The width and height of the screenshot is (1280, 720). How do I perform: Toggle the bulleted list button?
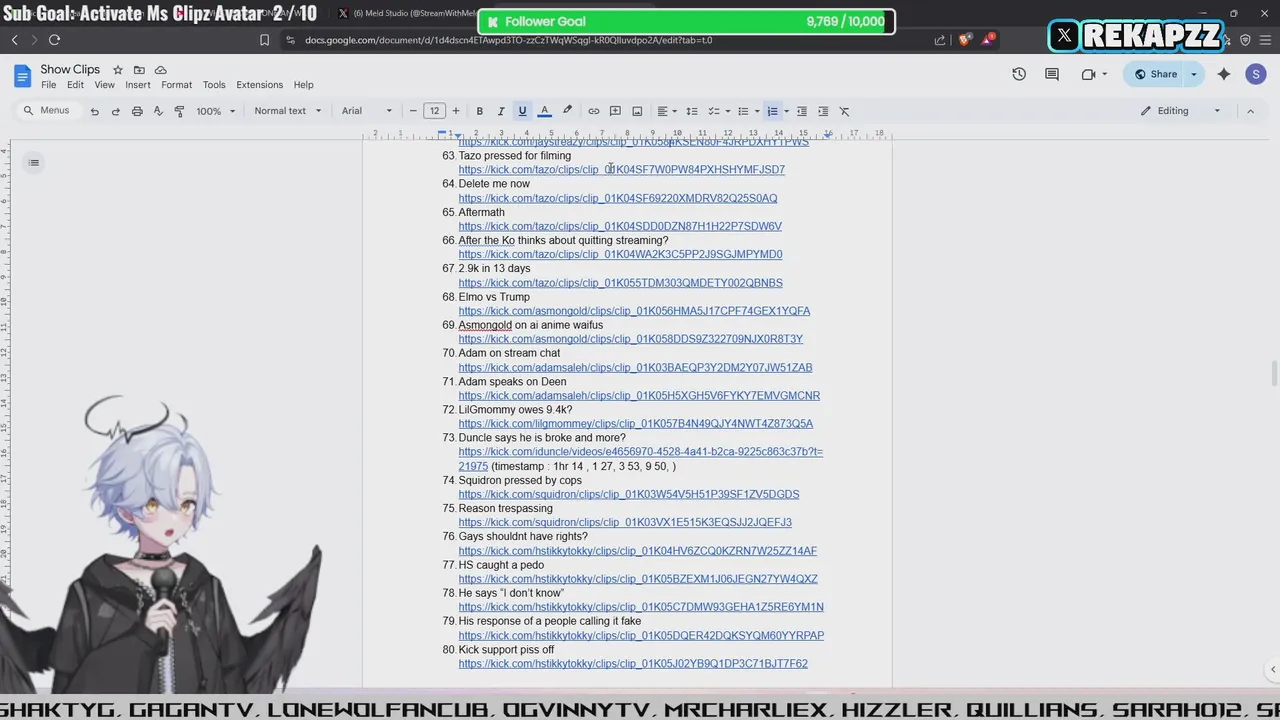point(743,111)
